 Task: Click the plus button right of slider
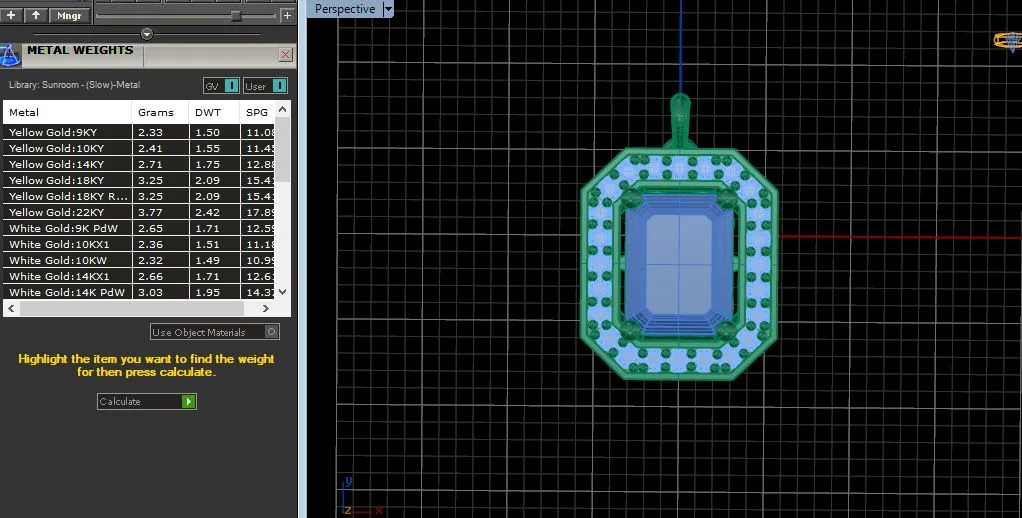pos(287,15)
